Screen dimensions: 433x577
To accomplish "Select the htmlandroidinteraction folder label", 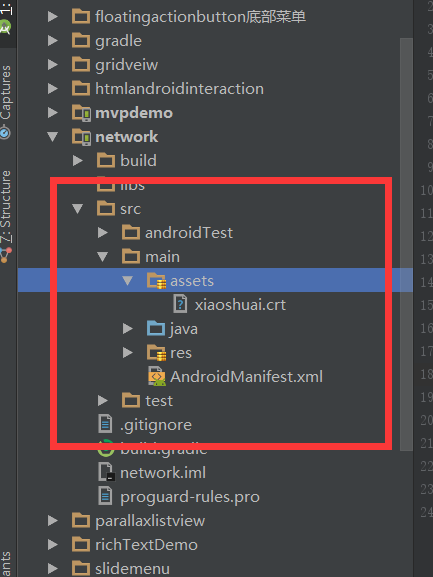I will click(x=180, y=89).
